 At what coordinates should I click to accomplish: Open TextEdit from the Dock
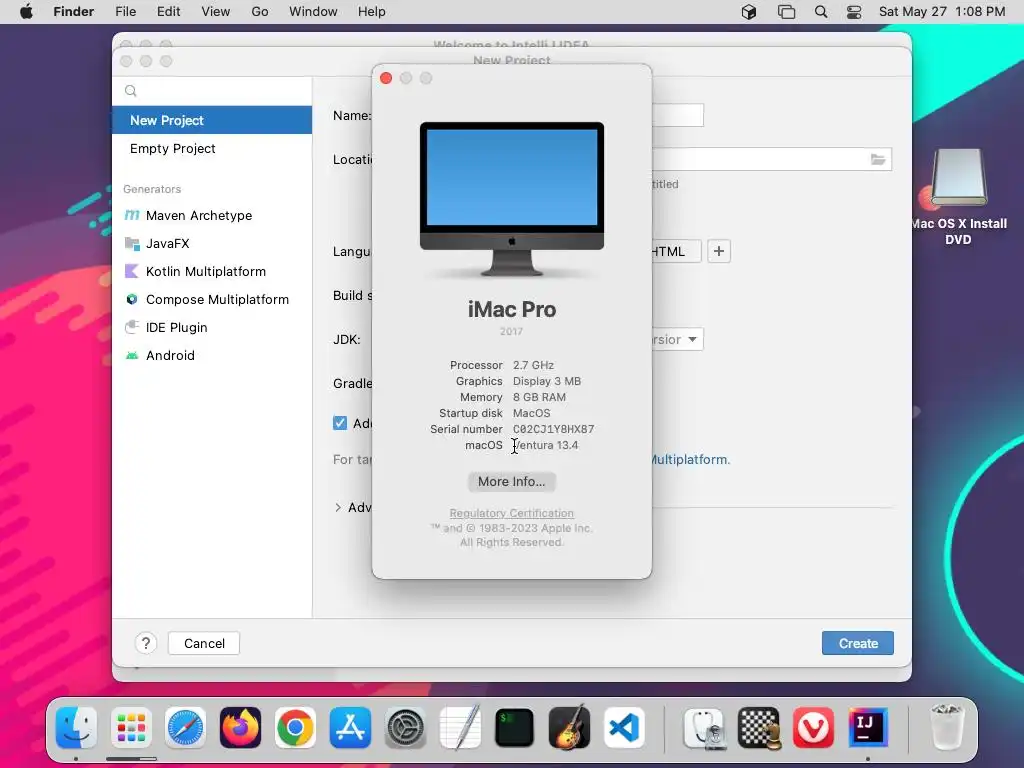coord(460,728)
